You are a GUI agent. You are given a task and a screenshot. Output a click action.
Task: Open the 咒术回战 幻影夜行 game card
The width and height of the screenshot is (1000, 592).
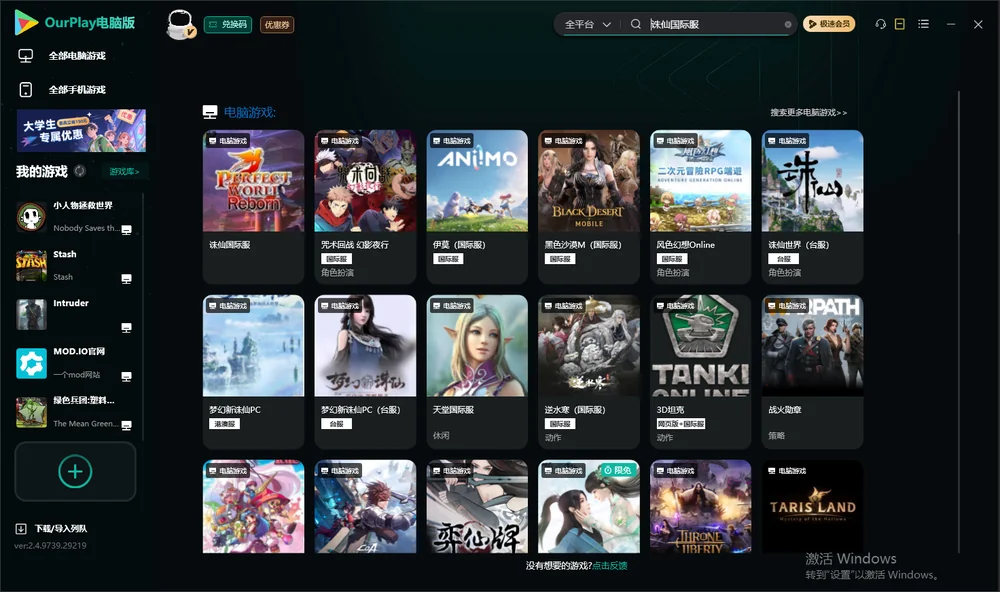click(x=365, y=207)
